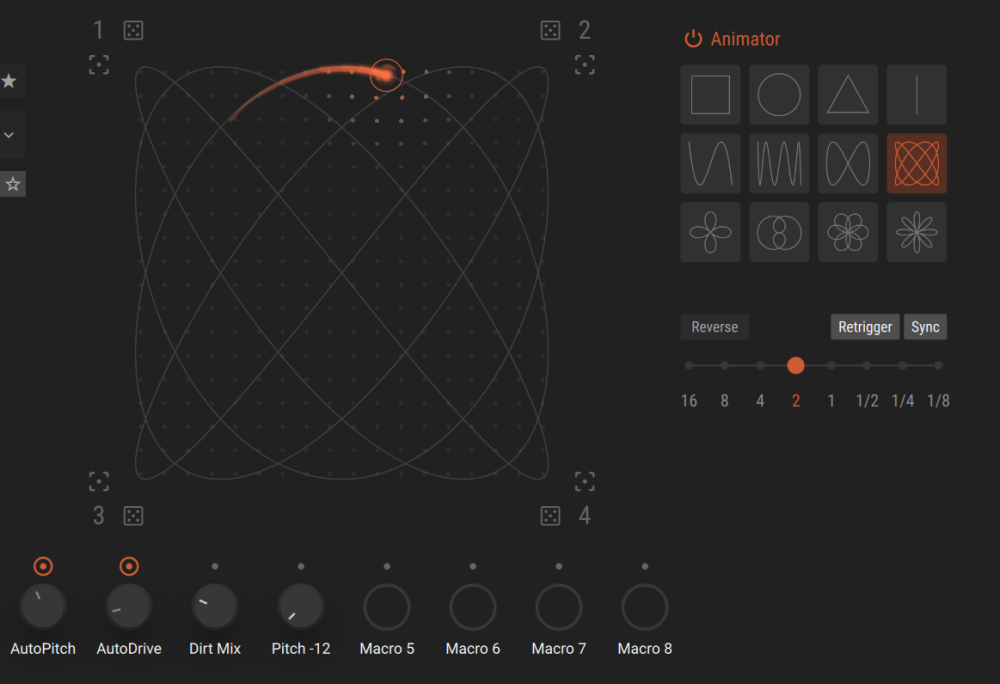Set animator rate to 16

tap(689, 401)
